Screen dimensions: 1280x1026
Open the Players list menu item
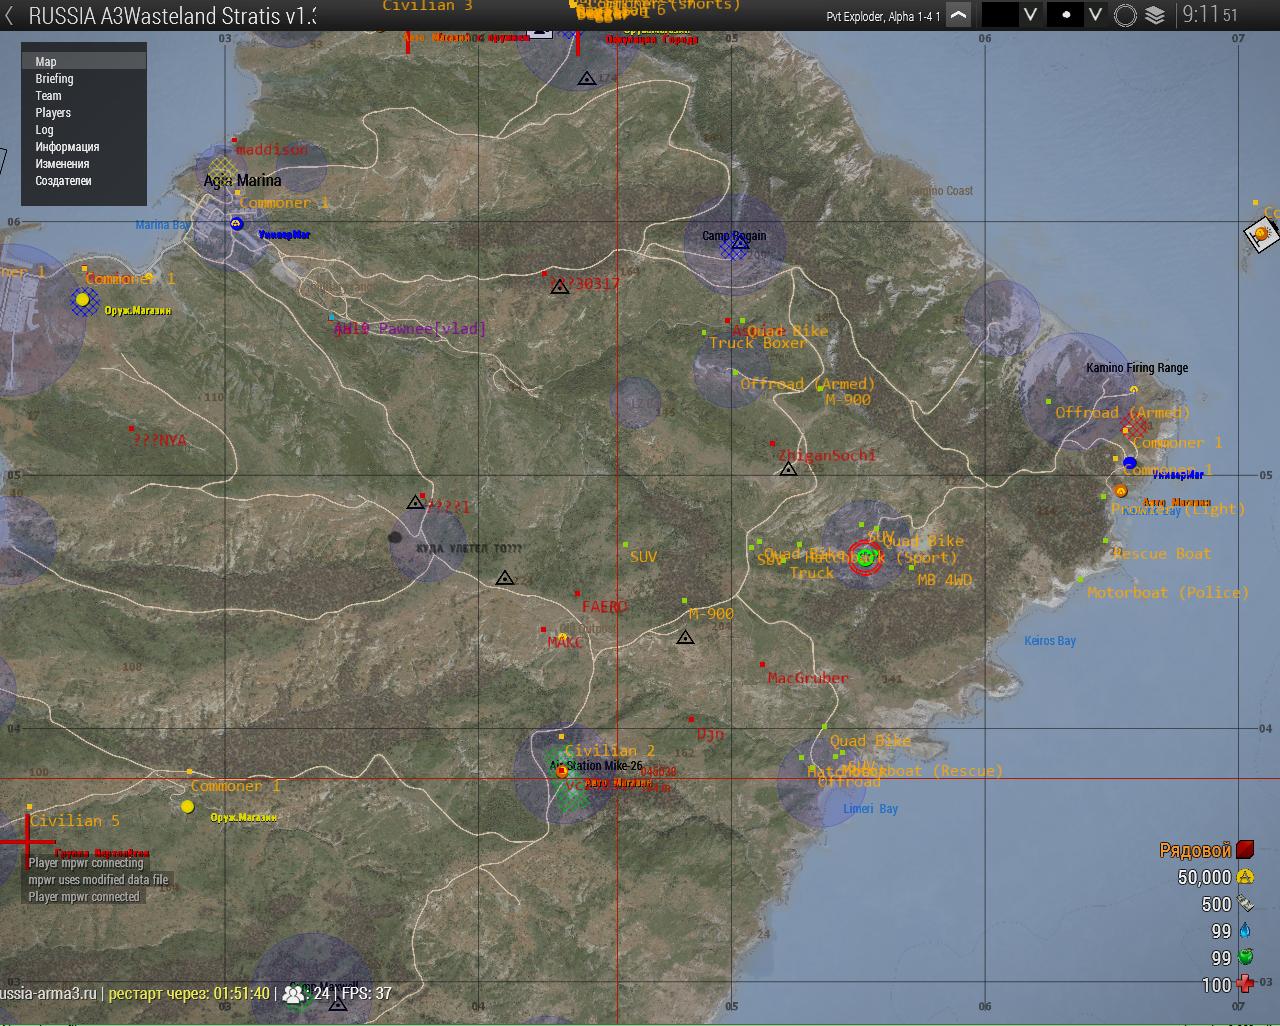53,113
